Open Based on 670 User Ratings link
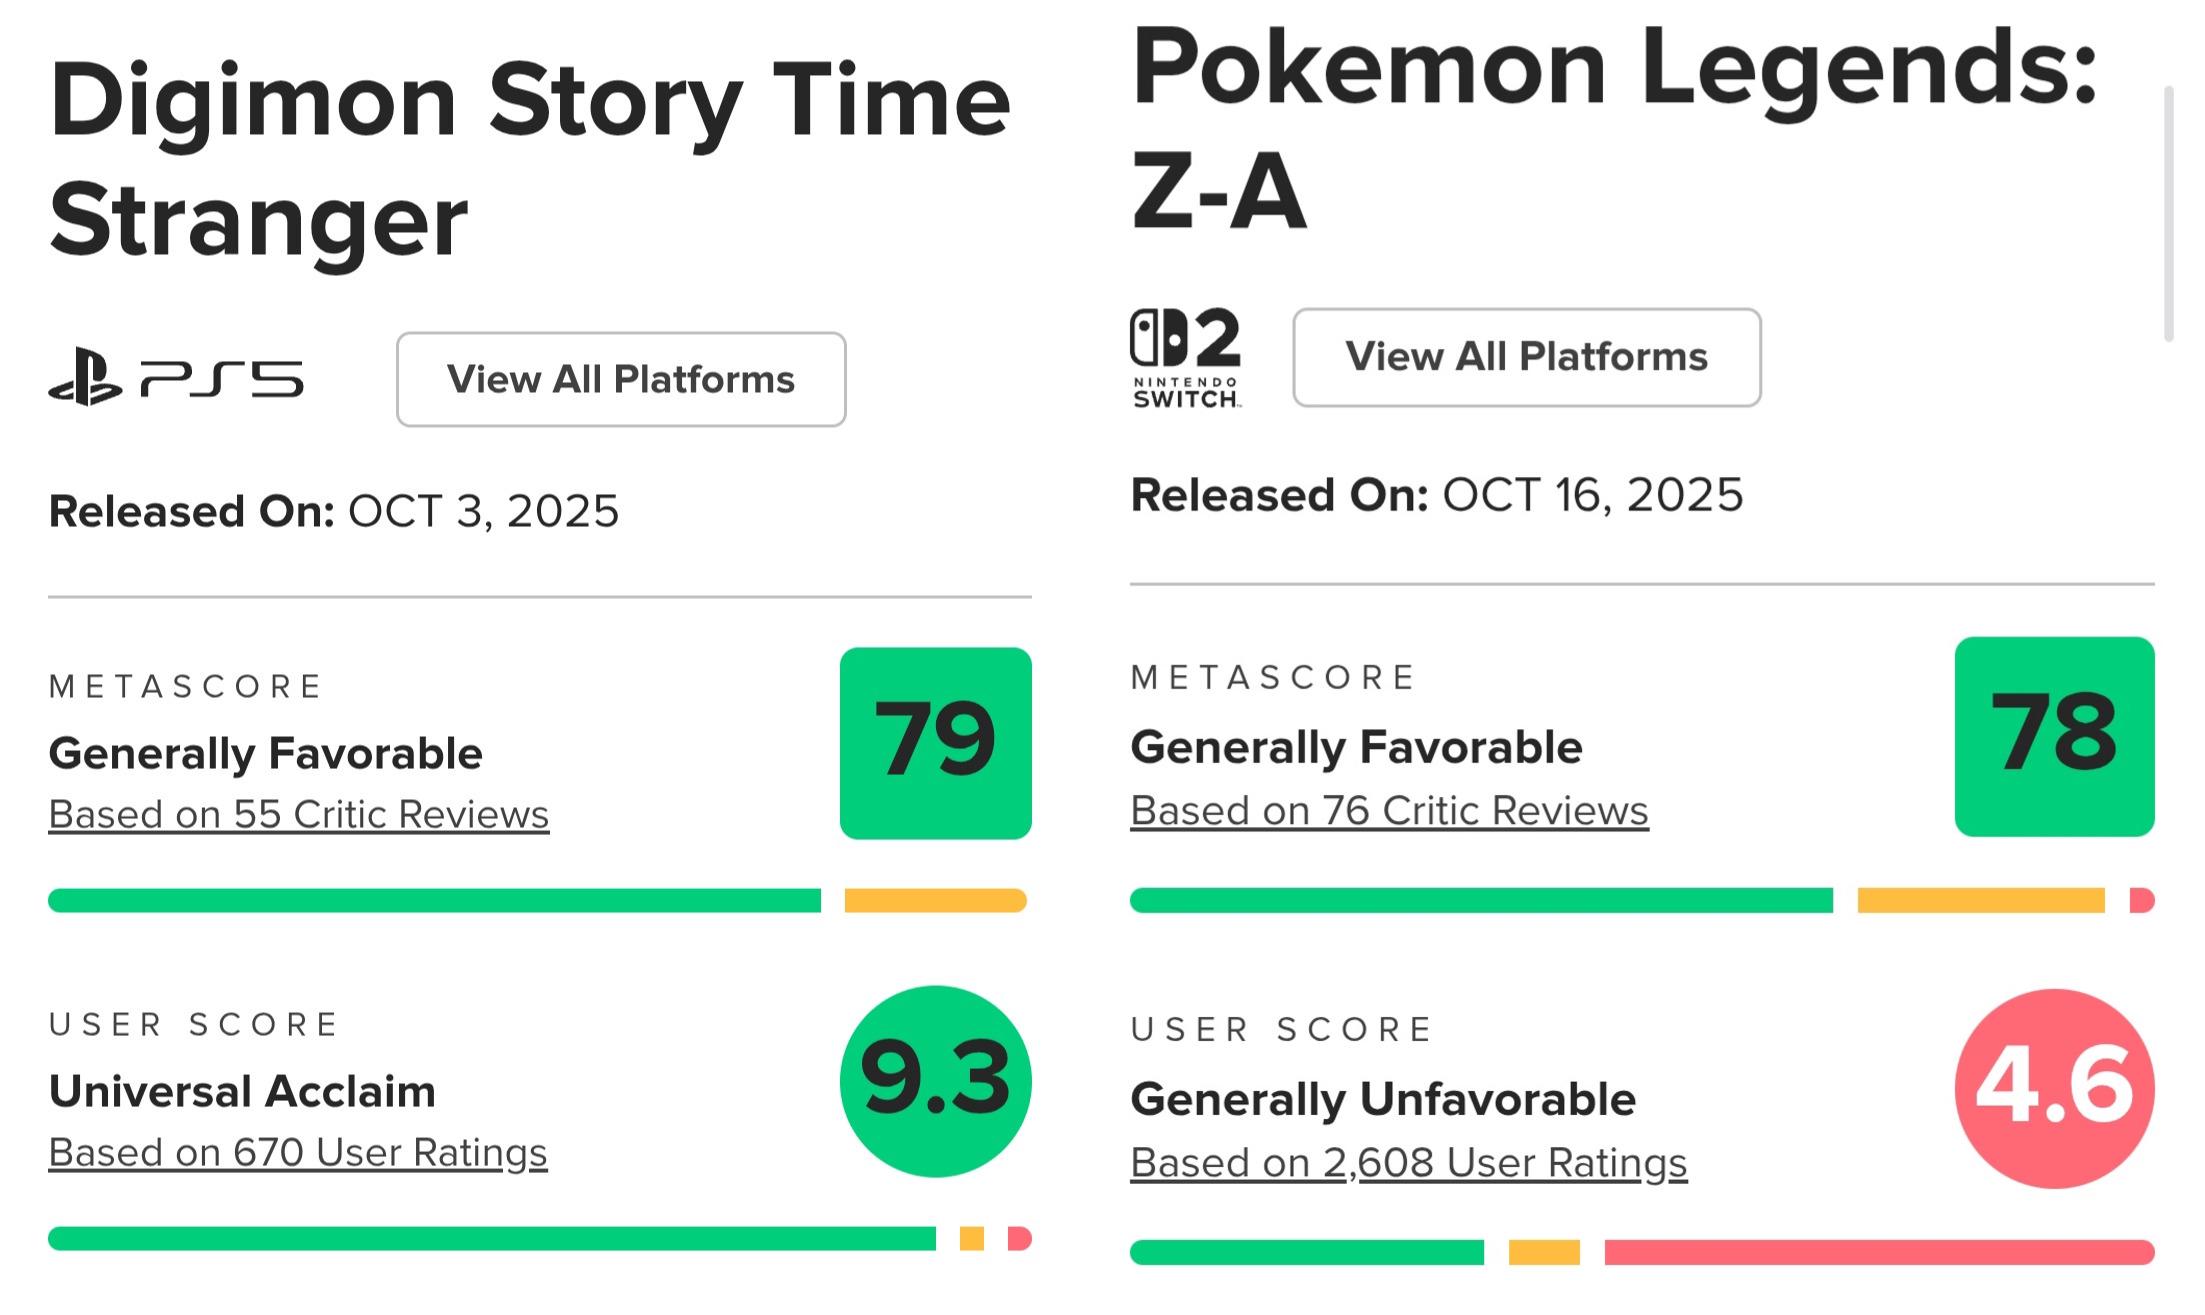Screen dimensions: 2205x1315 coord(298,1152)
